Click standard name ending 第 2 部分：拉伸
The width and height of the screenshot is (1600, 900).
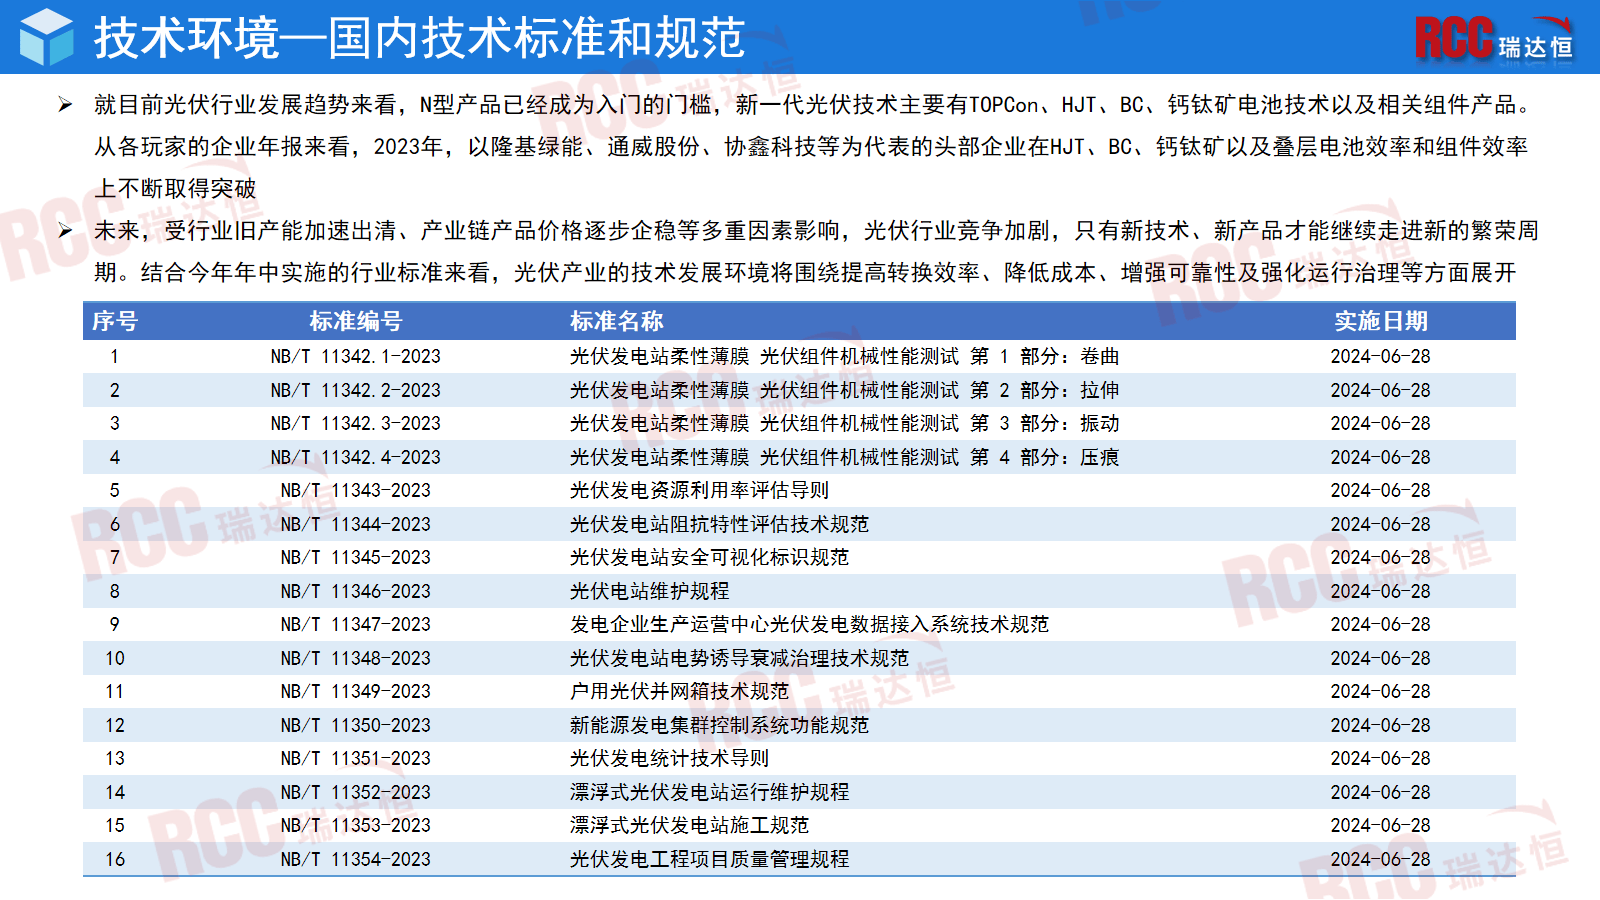pos(845,390)
